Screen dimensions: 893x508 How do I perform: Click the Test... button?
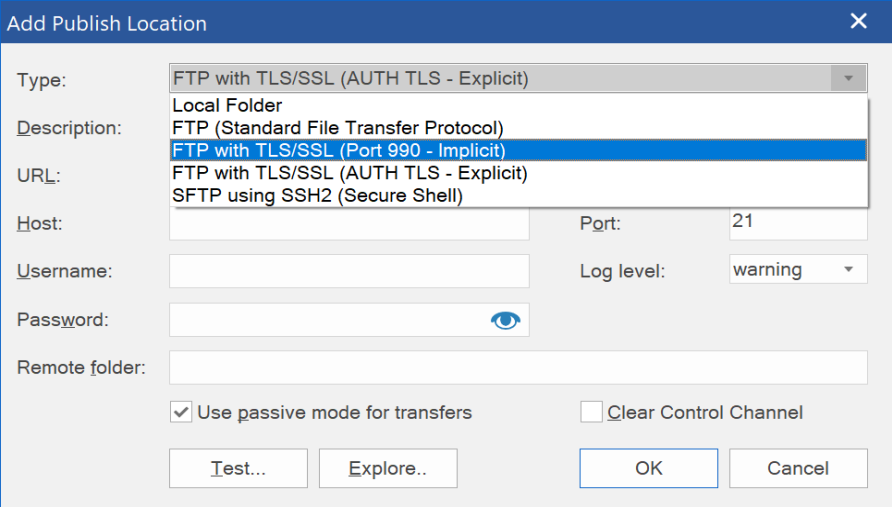pyautogui.click(x=238, y=468)
